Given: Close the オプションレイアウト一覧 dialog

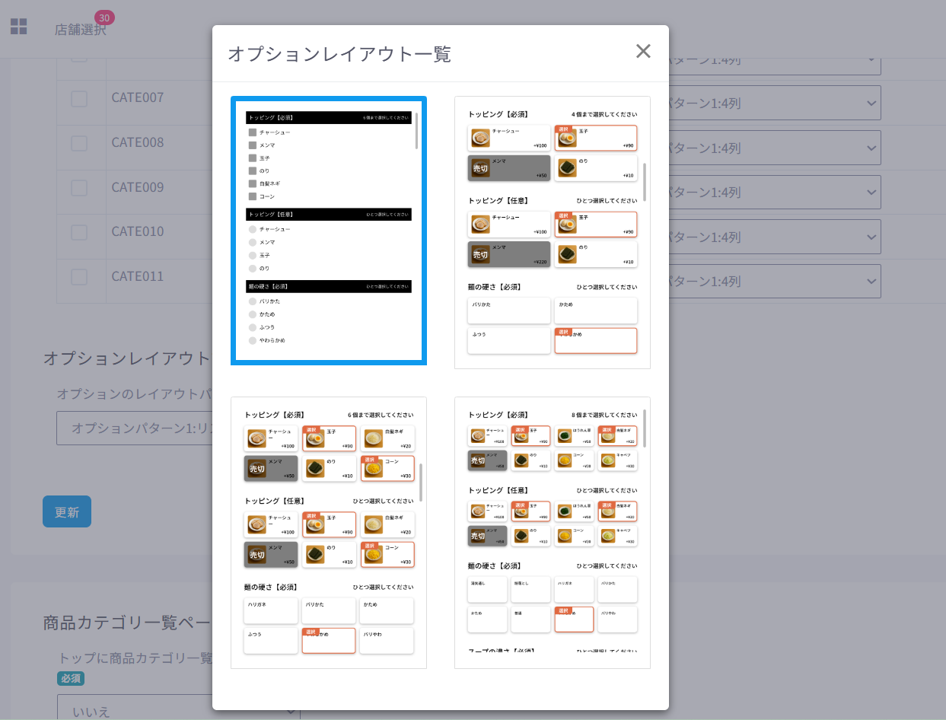Looking at the screenshot, I should pos(643,51).
